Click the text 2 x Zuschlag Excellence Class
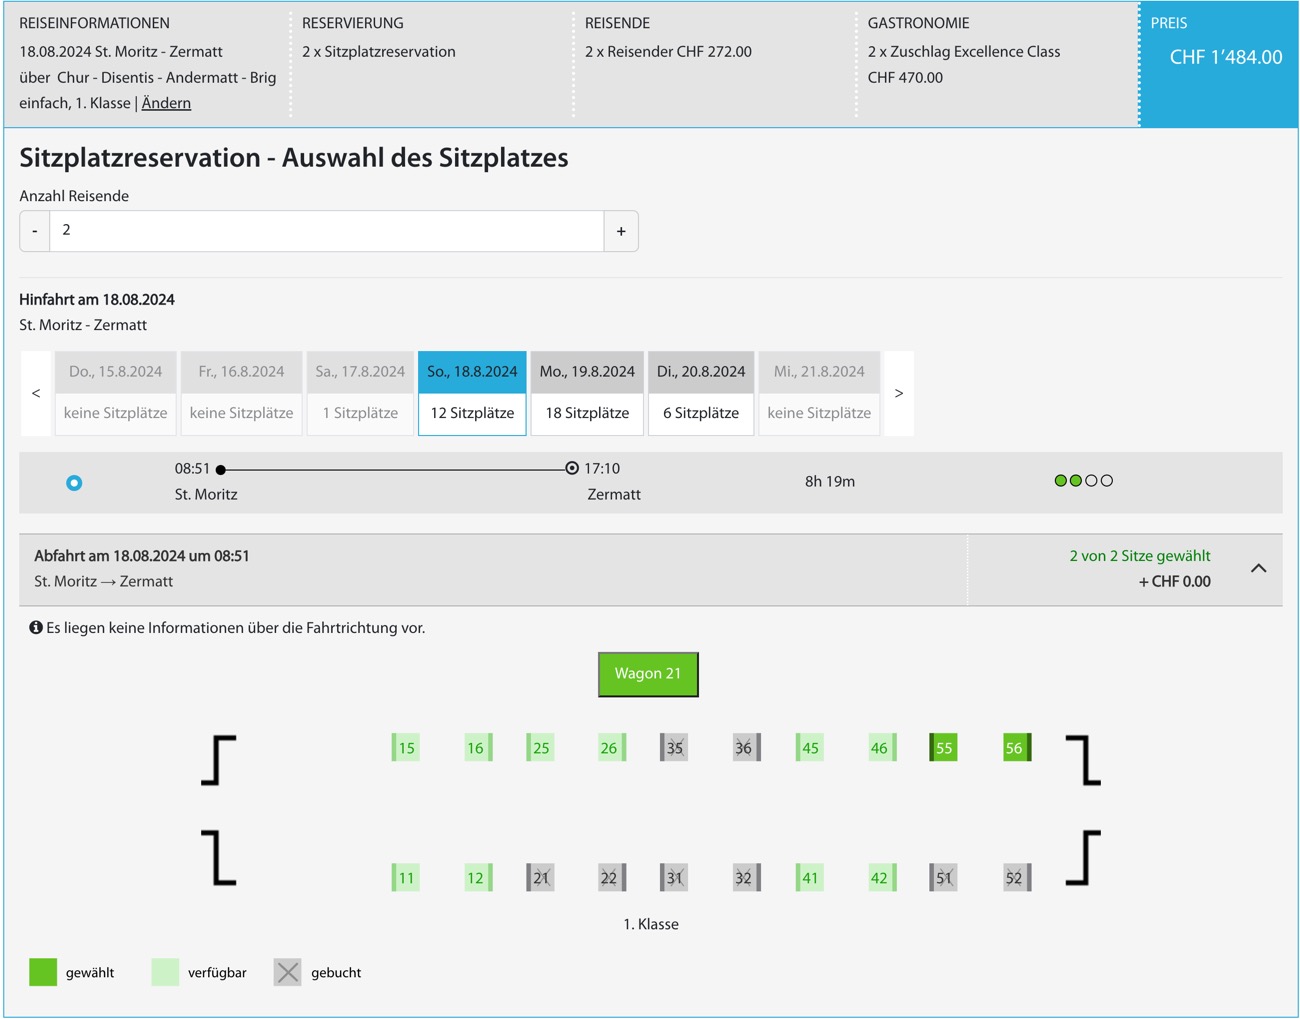Image resolution: width=1300 pixels, height=1019 pixels. click(x=964, y=52)
